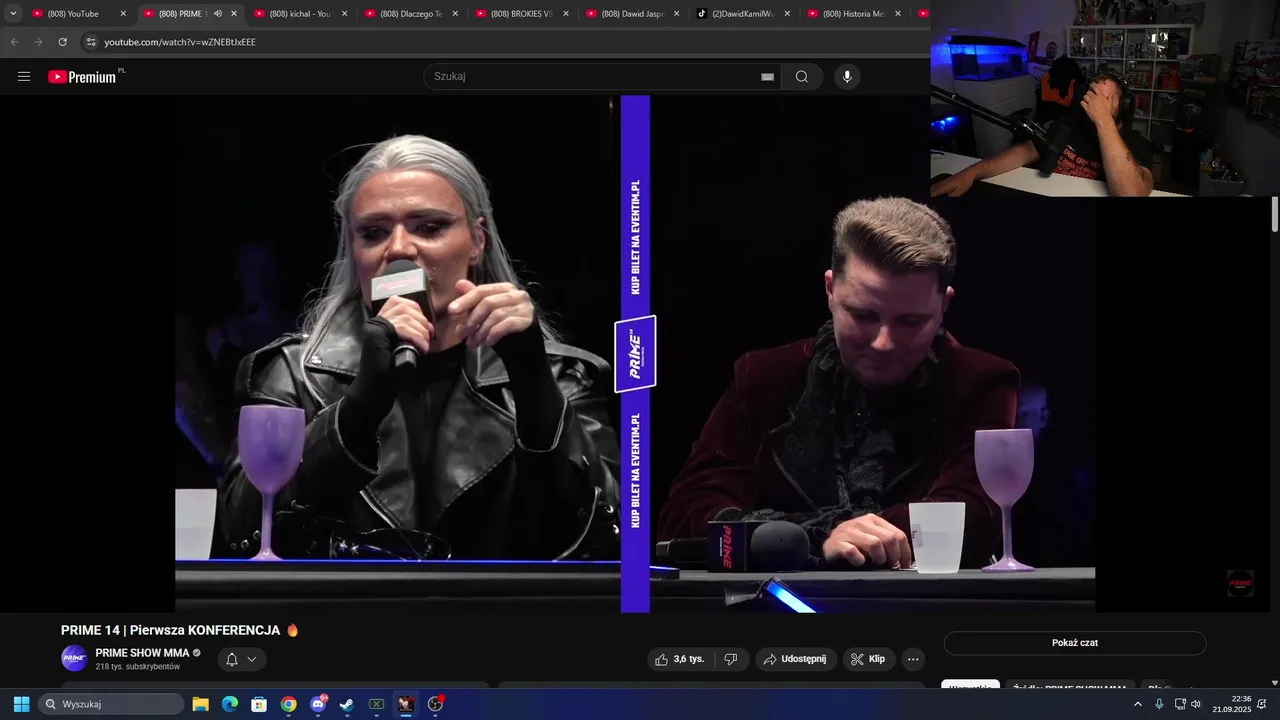The width and height of the screenshot is (1280, 720).
Task: Open Microsoft Edge from the taskbar
Action: tap(229, 704)
